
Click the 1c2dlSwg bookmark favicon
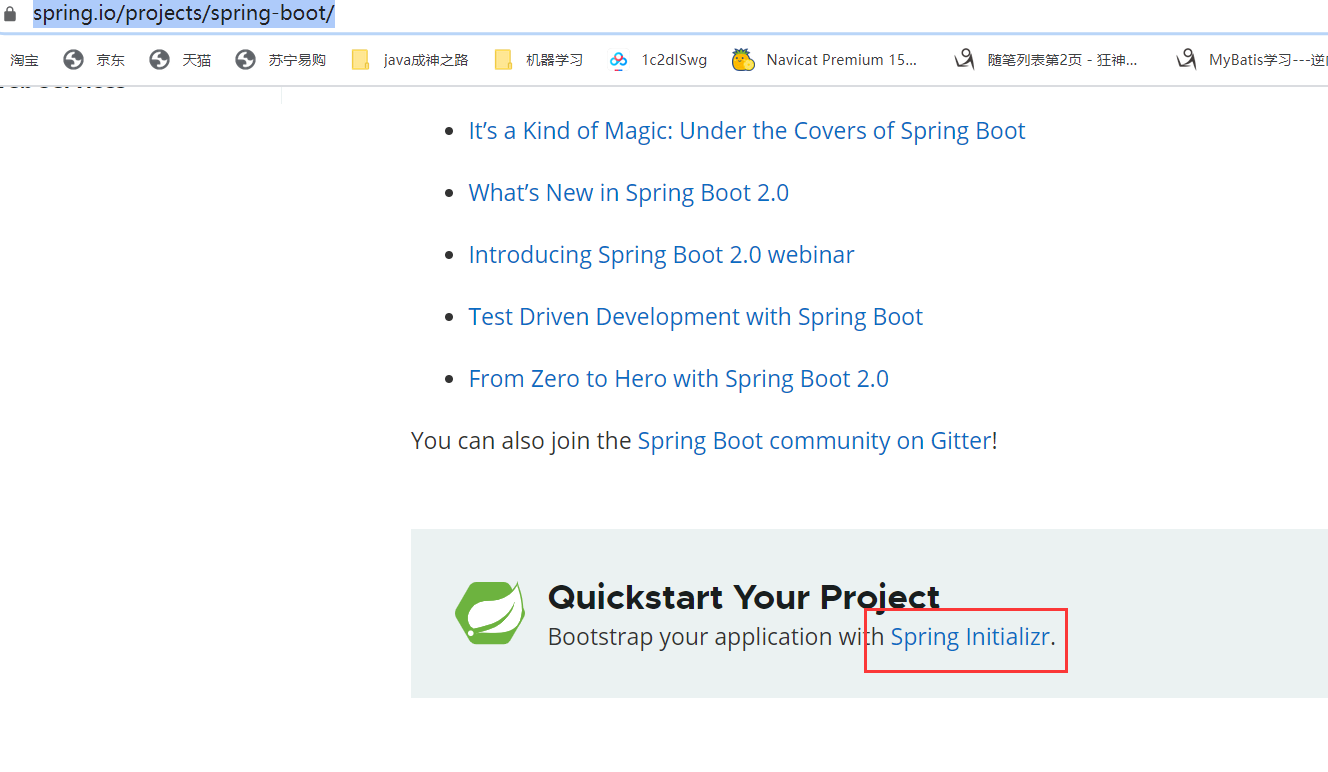618,60
